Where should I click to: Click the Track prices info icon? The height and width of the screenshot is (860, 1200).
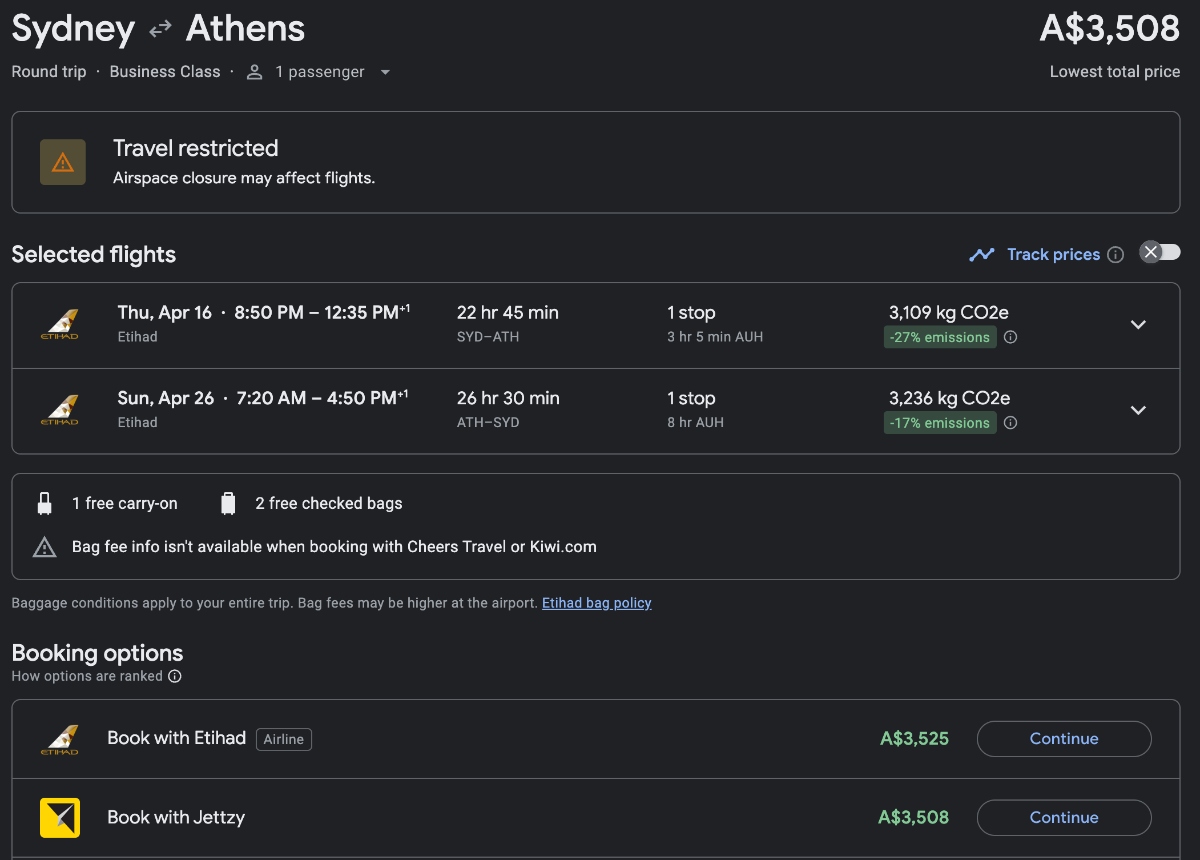[x=1116, y=255]
